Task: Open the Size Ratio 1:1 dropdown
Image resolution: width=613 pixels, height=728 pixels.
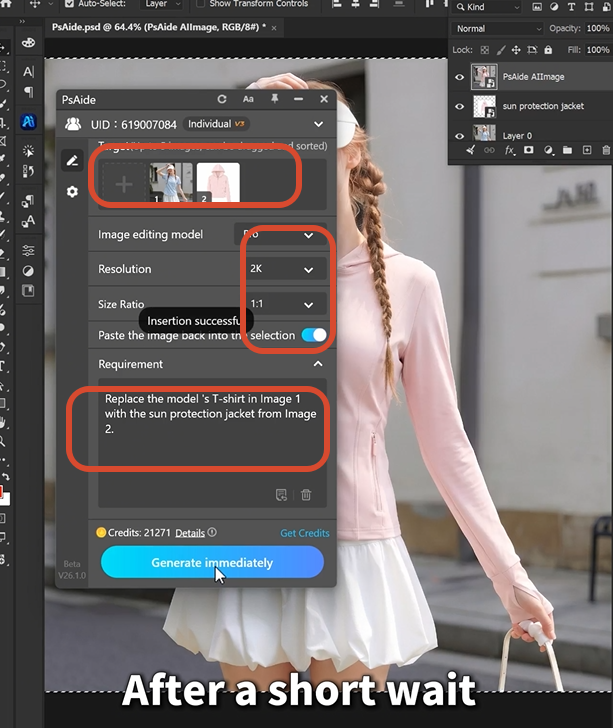Action: (x=282, y=304)
